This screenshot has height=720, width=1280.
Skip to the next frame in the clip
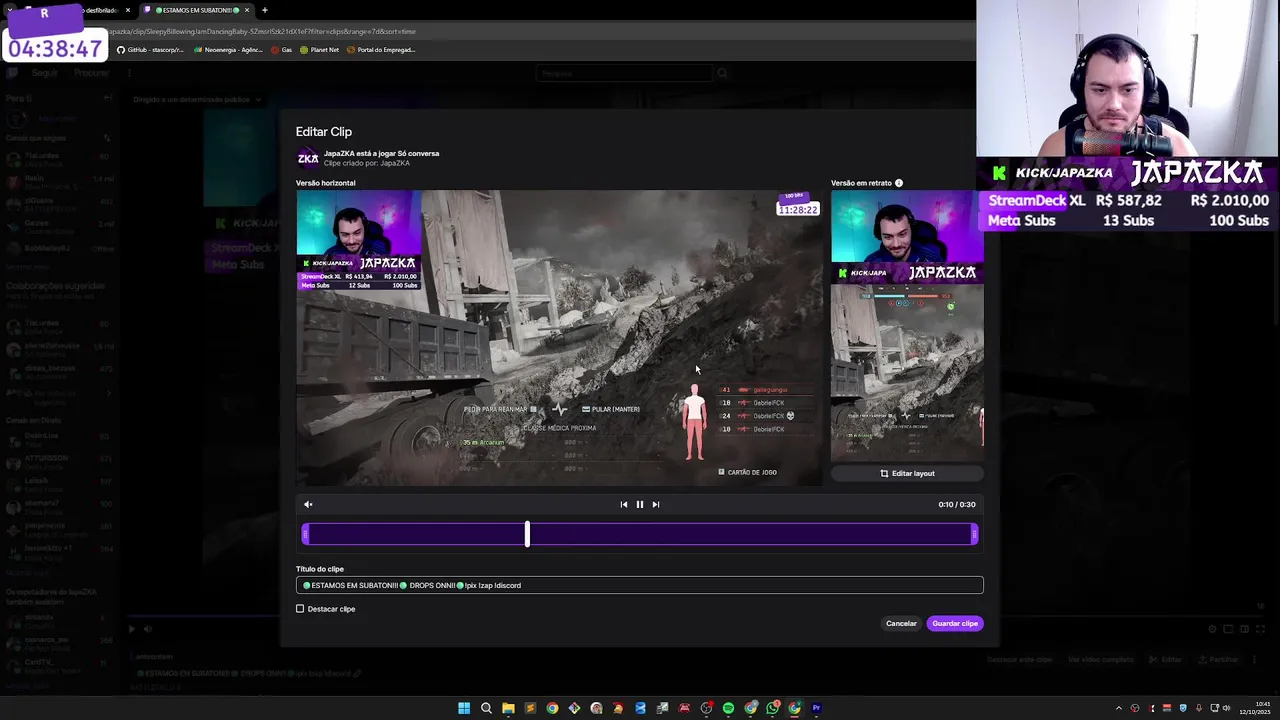tap(656, 504)
